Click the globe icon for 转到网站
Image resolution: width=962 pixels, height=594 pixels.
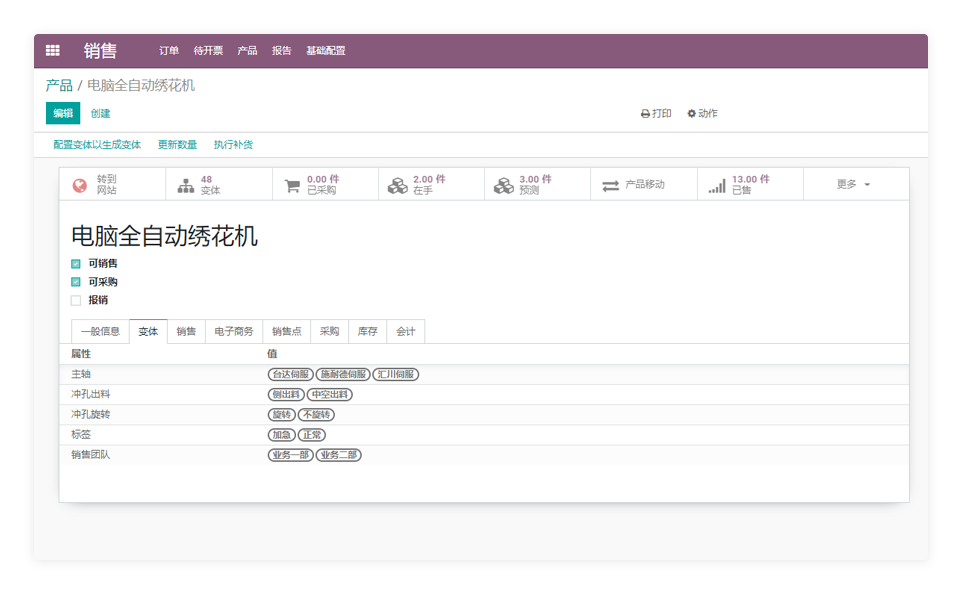(x=80, y=185)
